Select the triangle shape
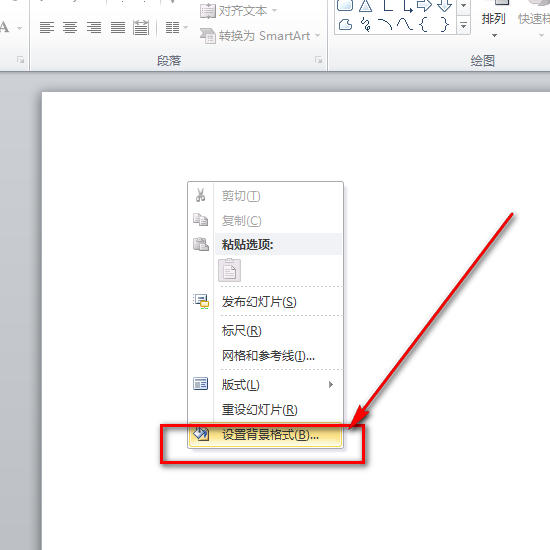The width and height of the screenshot is (550, 550). (365, 6)
